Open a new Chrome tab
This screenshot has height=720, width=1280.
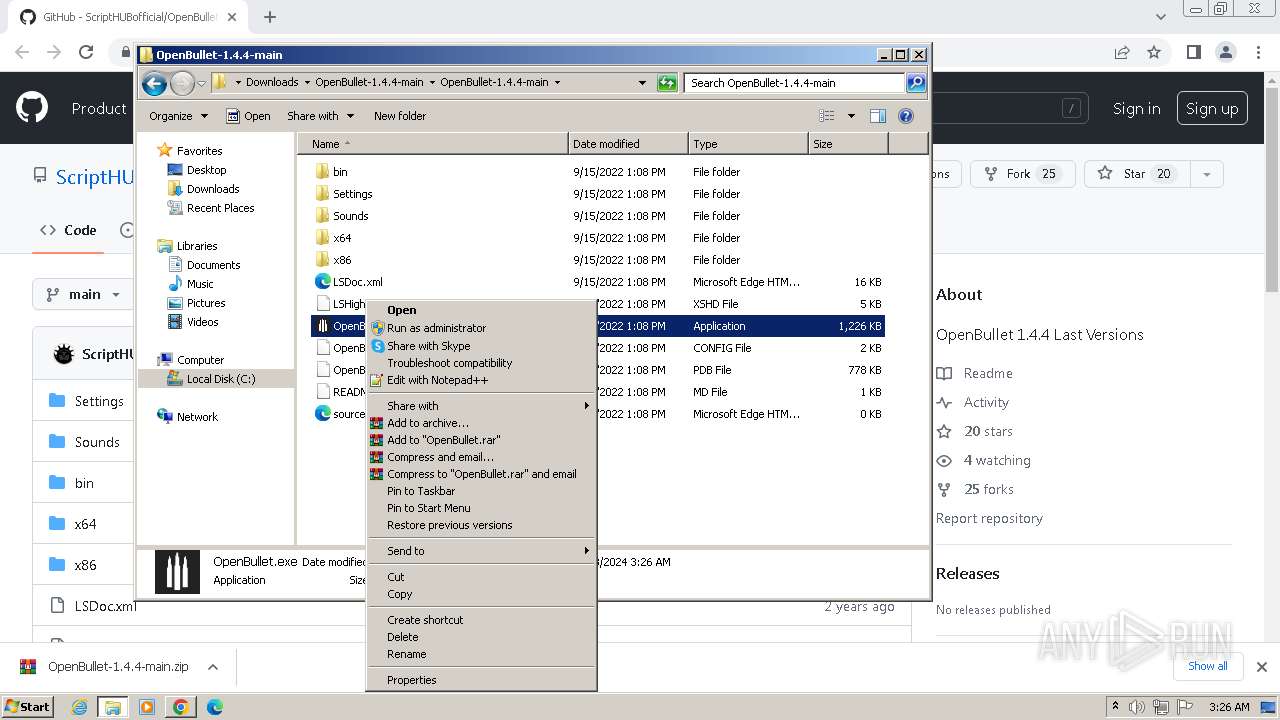point(270,17)
